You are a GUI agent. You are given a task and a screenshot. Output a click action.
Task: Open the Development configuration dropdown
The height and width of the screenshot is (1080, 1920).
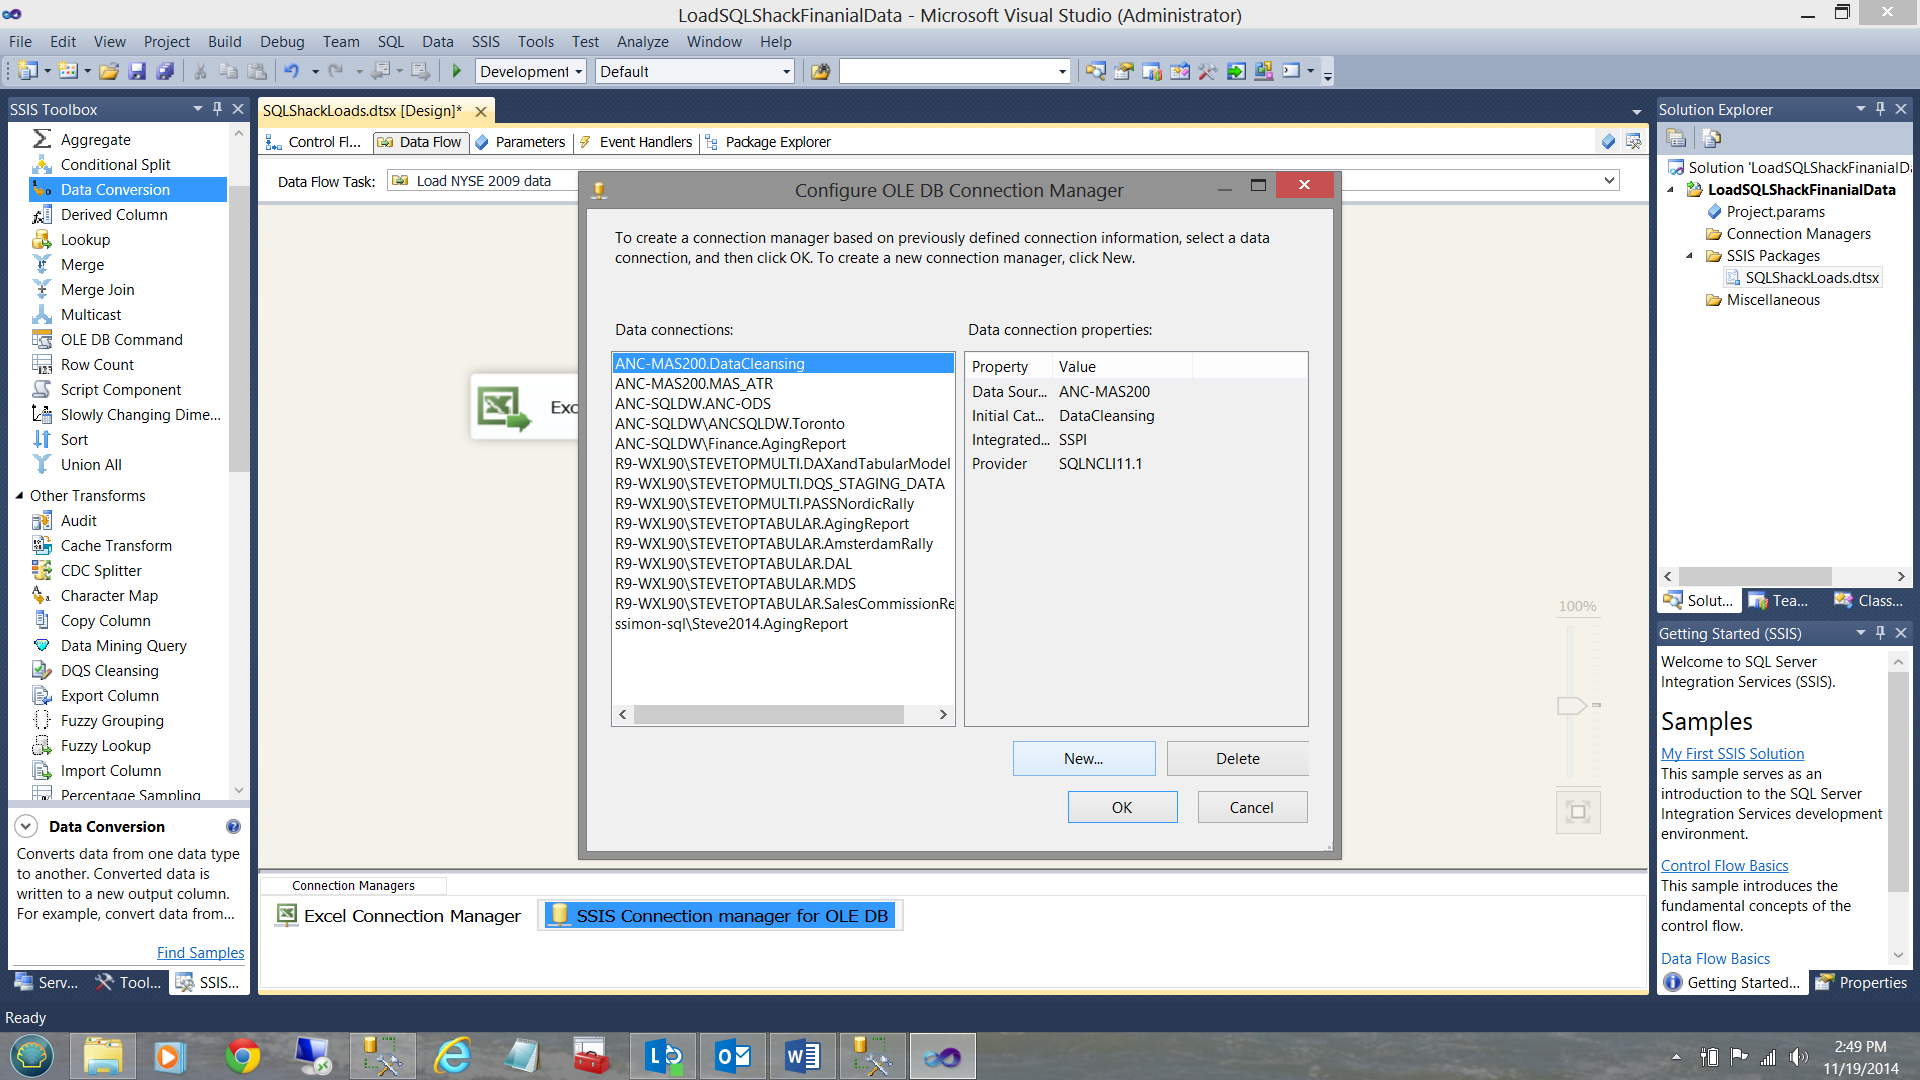pyautogui.click(x=578, y=72)
